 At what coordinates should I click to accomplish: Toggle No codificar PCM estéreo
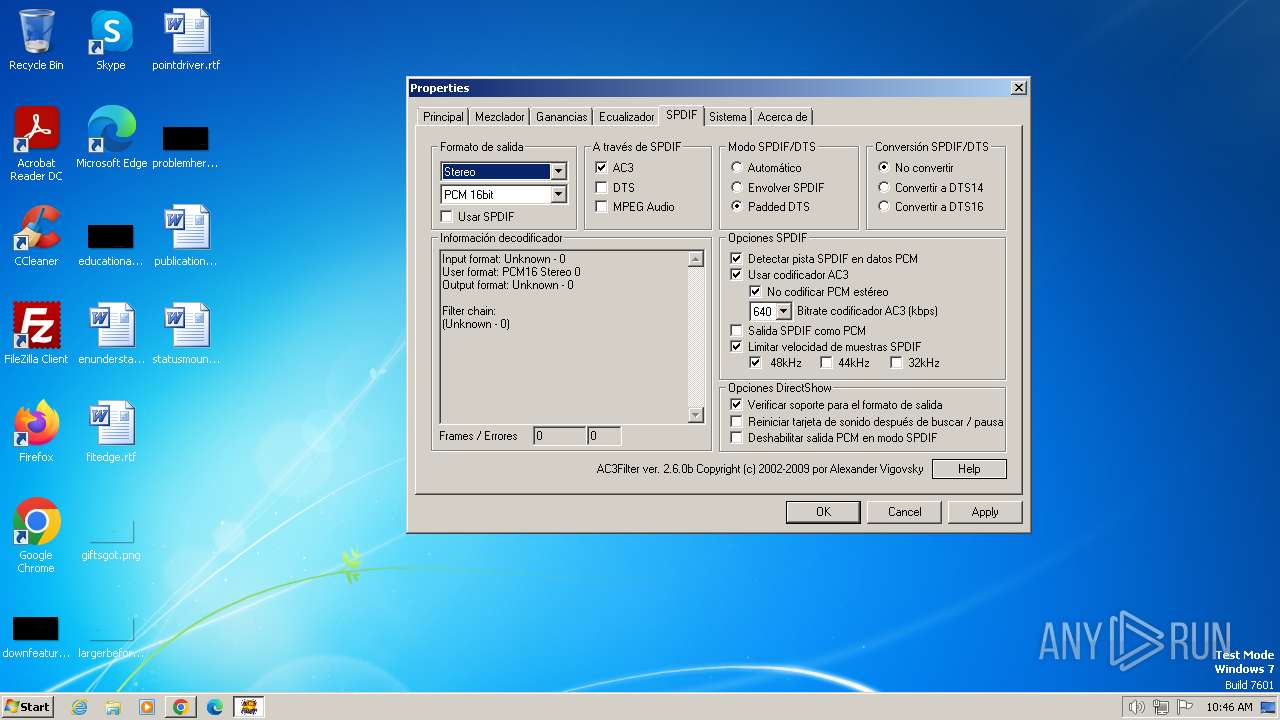pyautogui.click(x=756, y=292)
